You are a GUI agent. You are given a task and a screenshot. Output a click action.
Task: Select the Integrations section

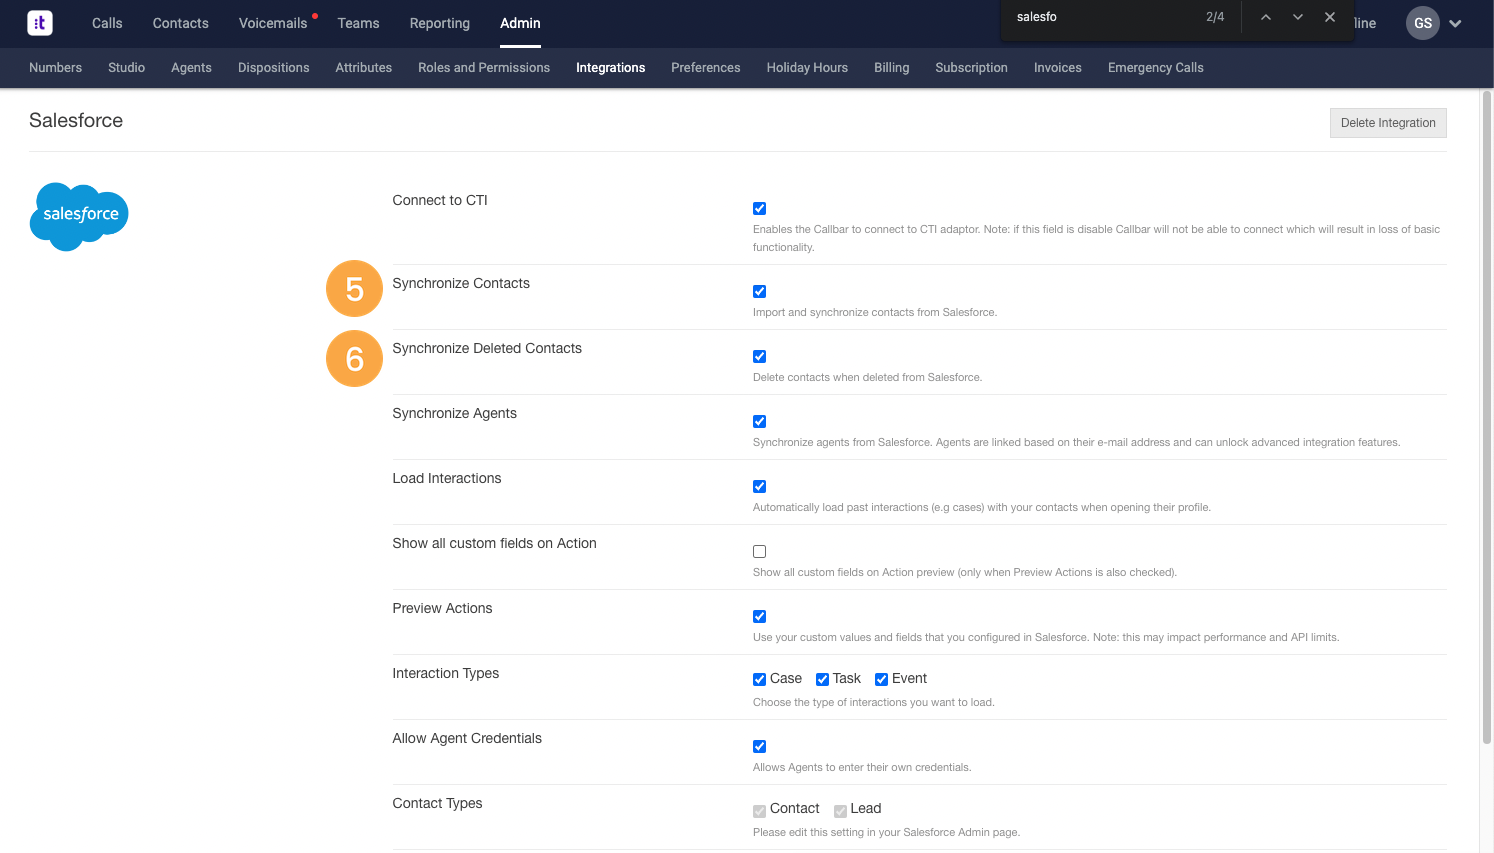(611, 67)
